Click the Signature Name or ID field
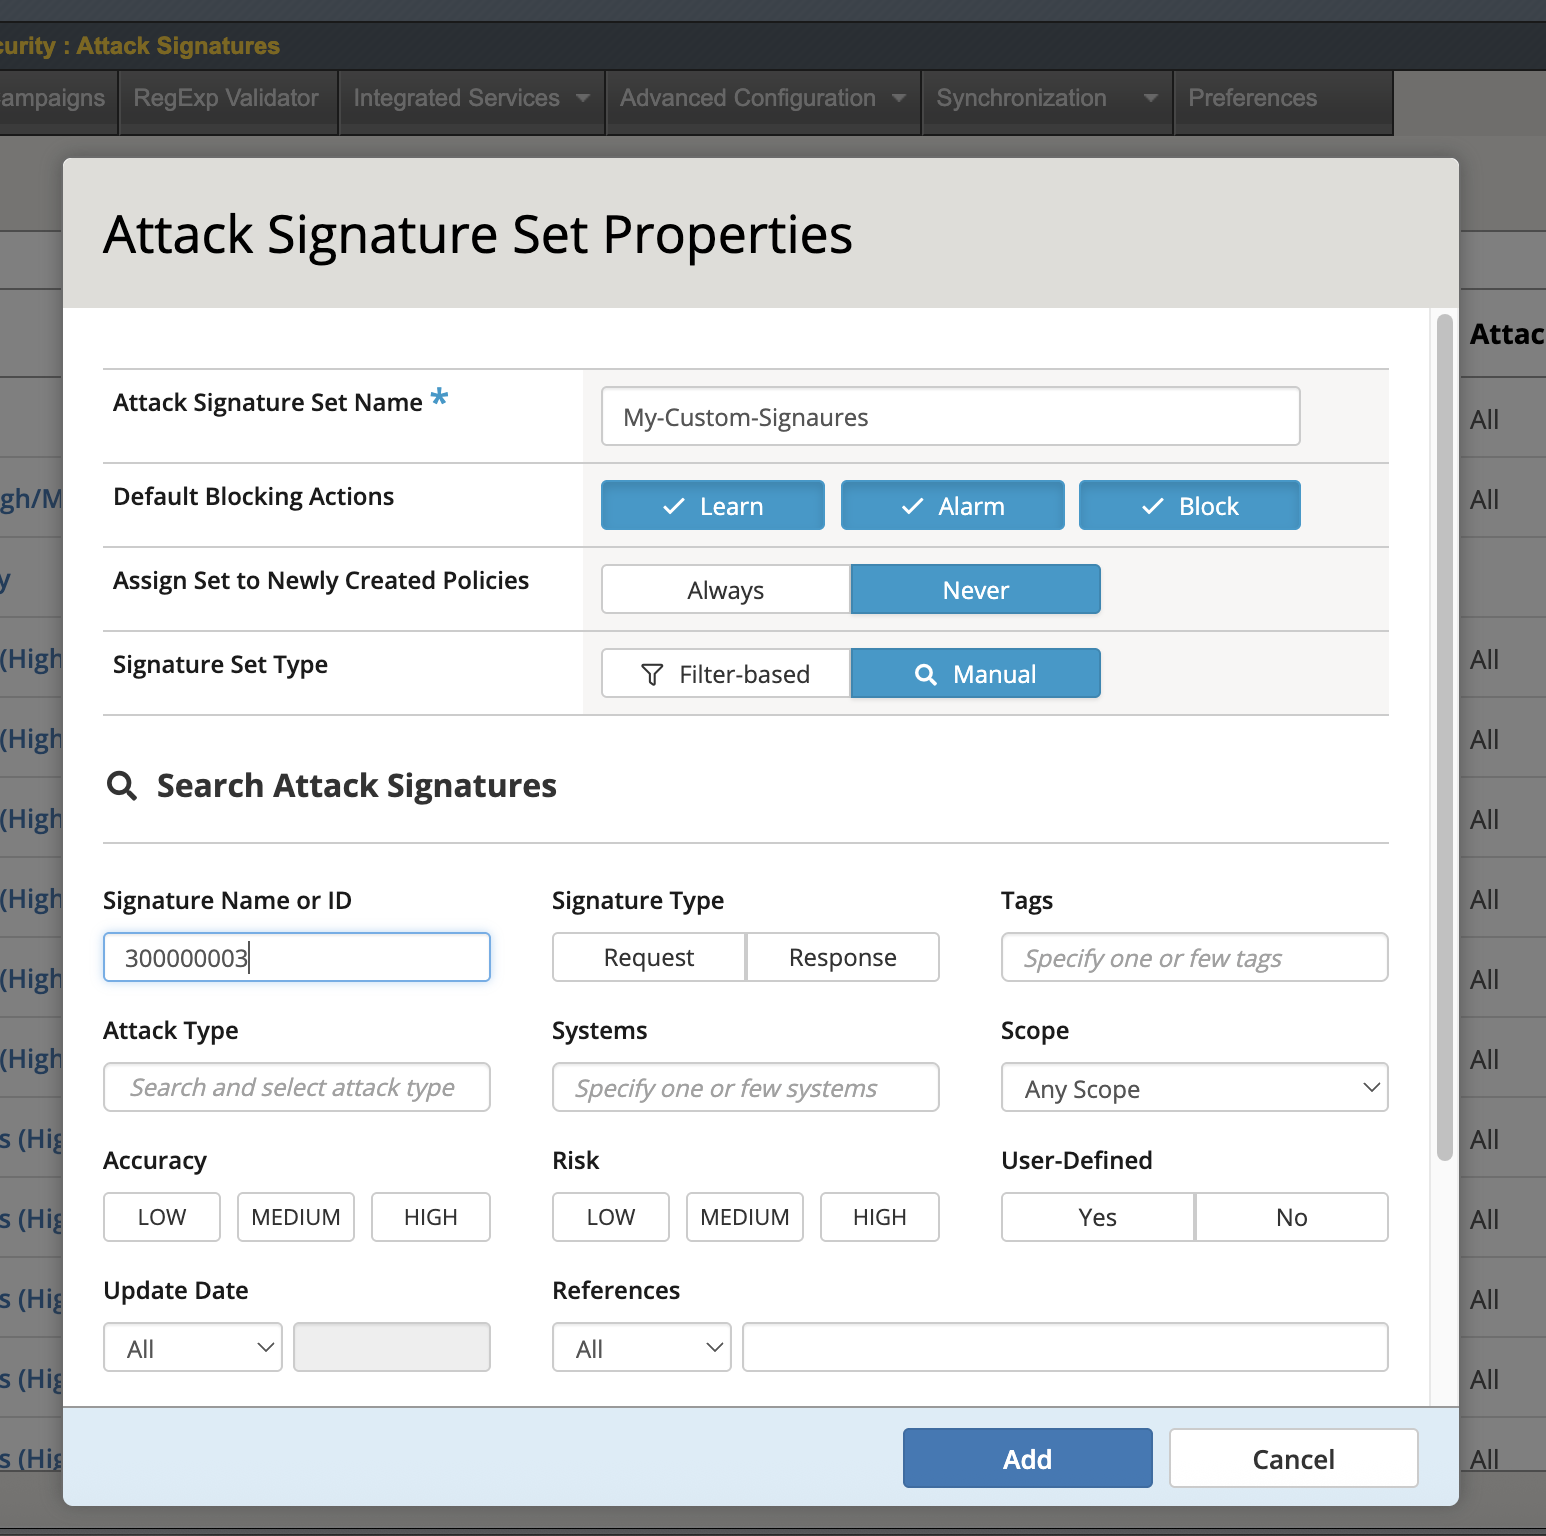1546x1536 pixels. 297,957
